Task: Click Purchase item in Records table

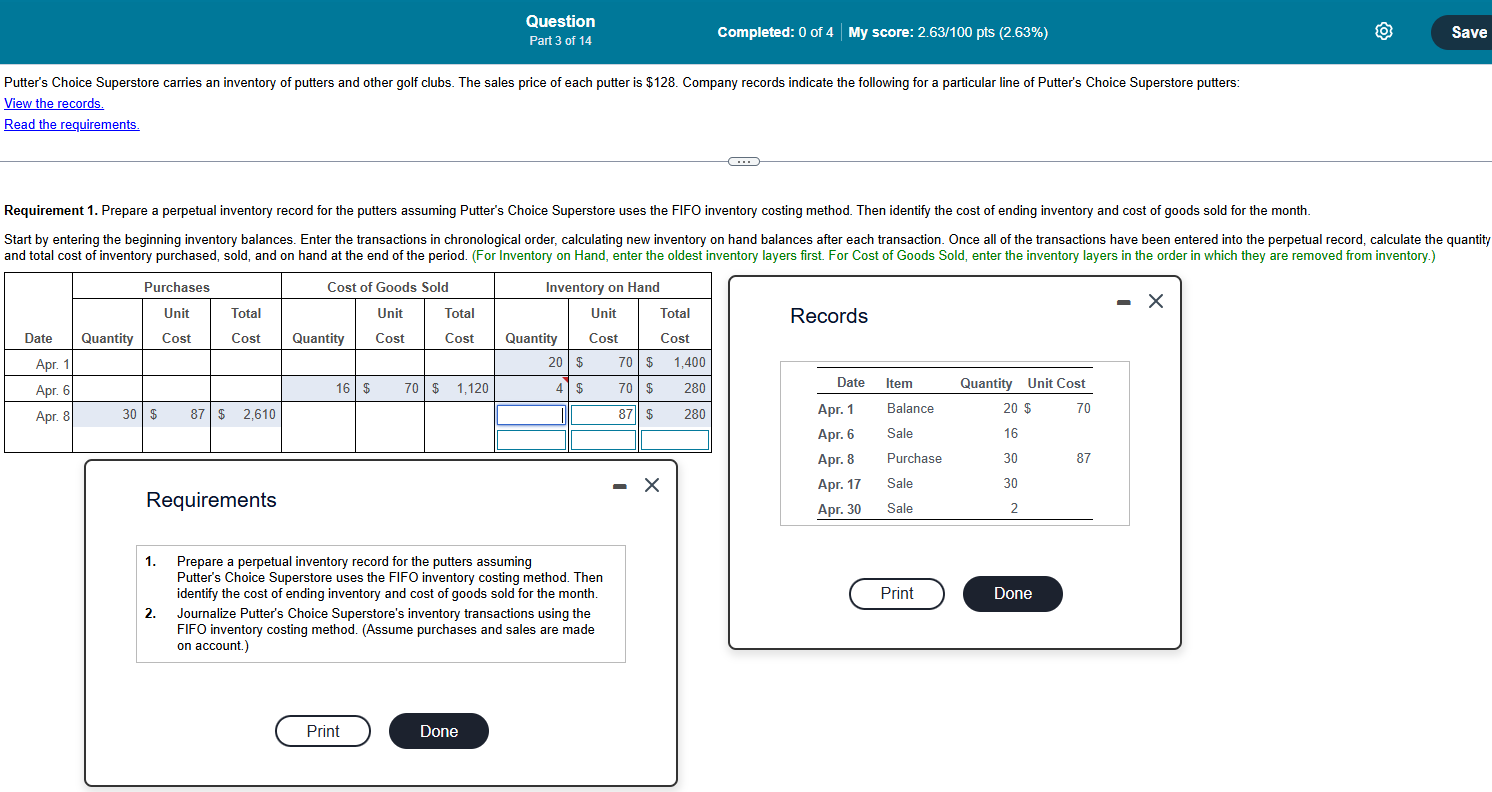Action: [914, 459]
